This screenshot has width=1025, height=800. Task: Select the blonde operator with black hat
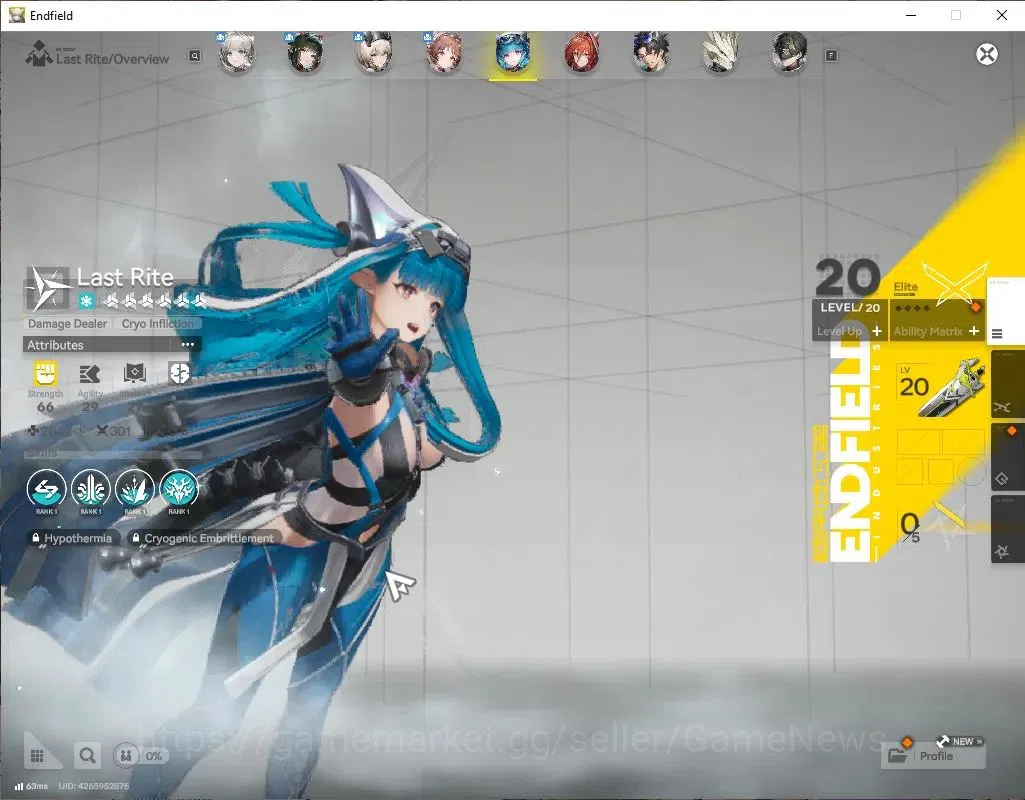[x=374, y=52]
